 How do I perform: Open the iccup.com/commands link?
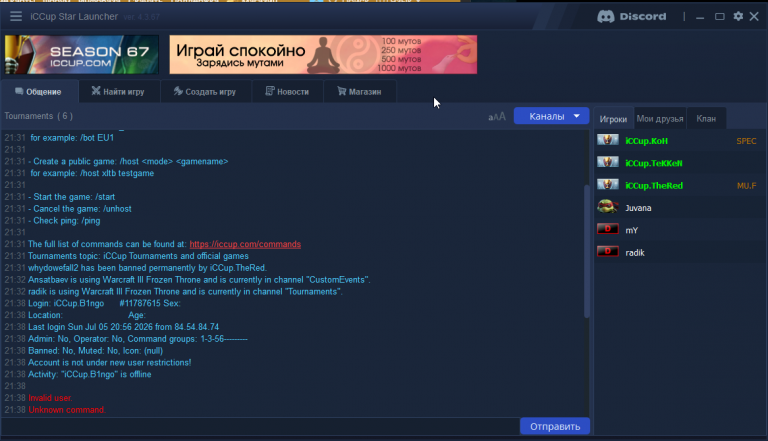coord(245,244)
